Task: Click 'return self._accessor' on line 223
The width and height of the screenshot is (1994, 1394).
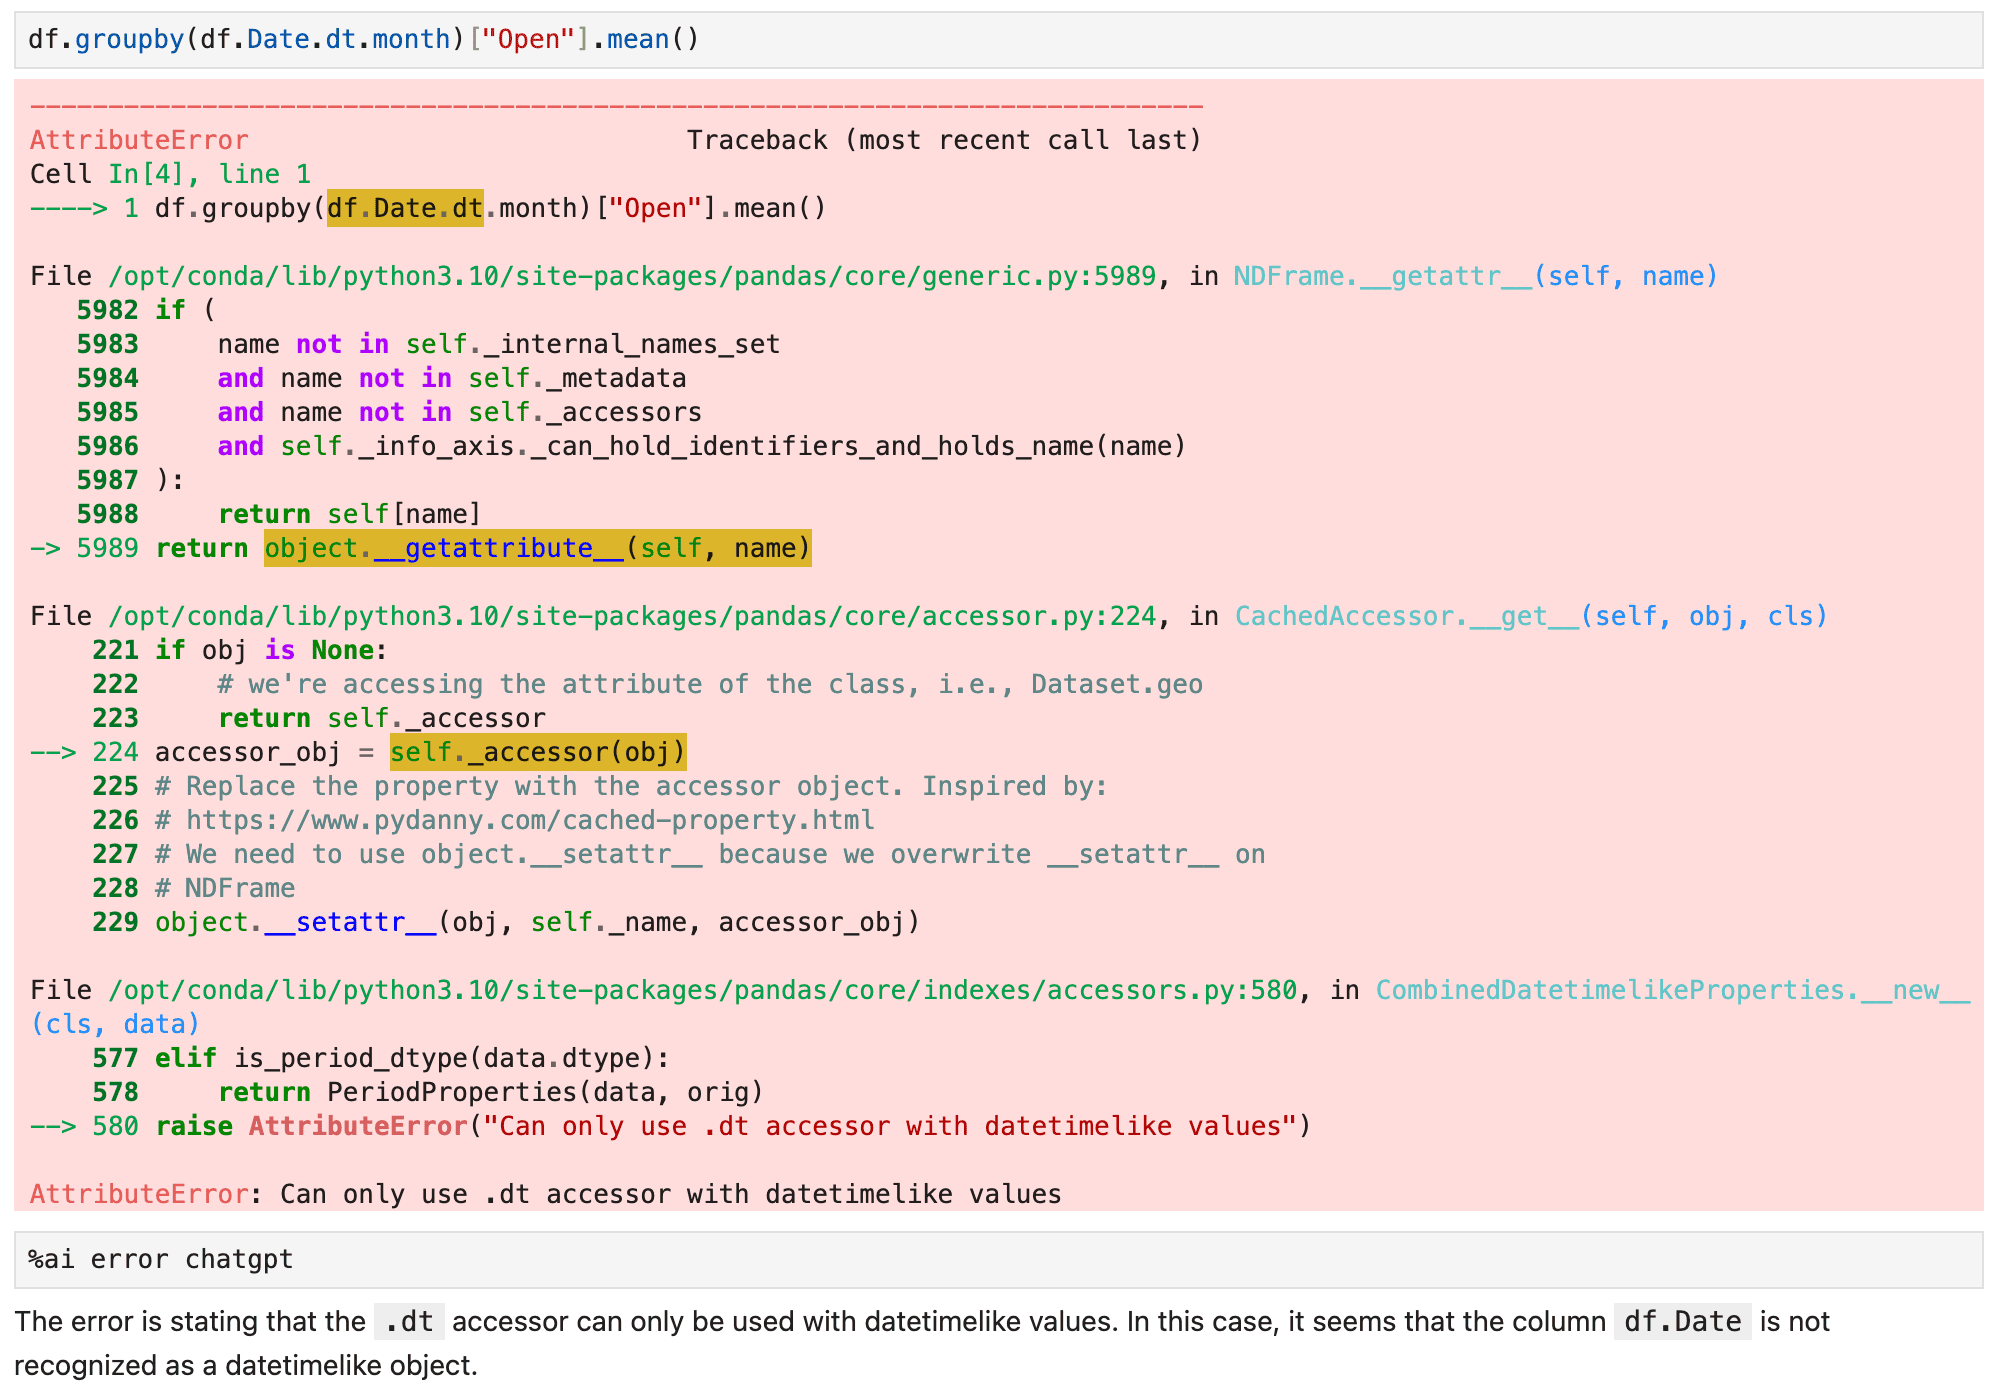Action: click(382, 718)
